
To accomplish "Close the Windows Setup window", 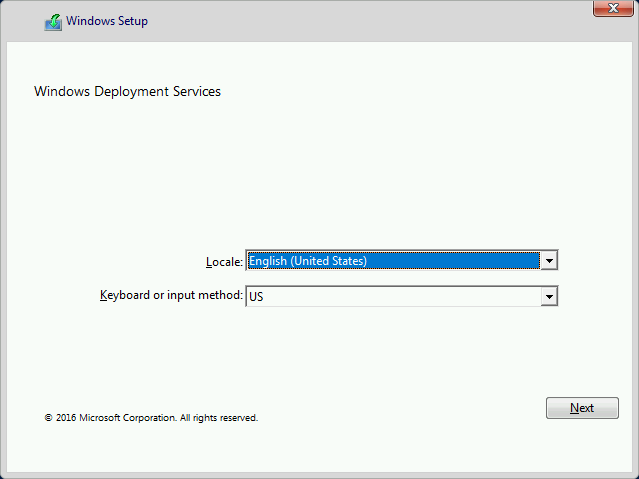I will tap(613, 8).
